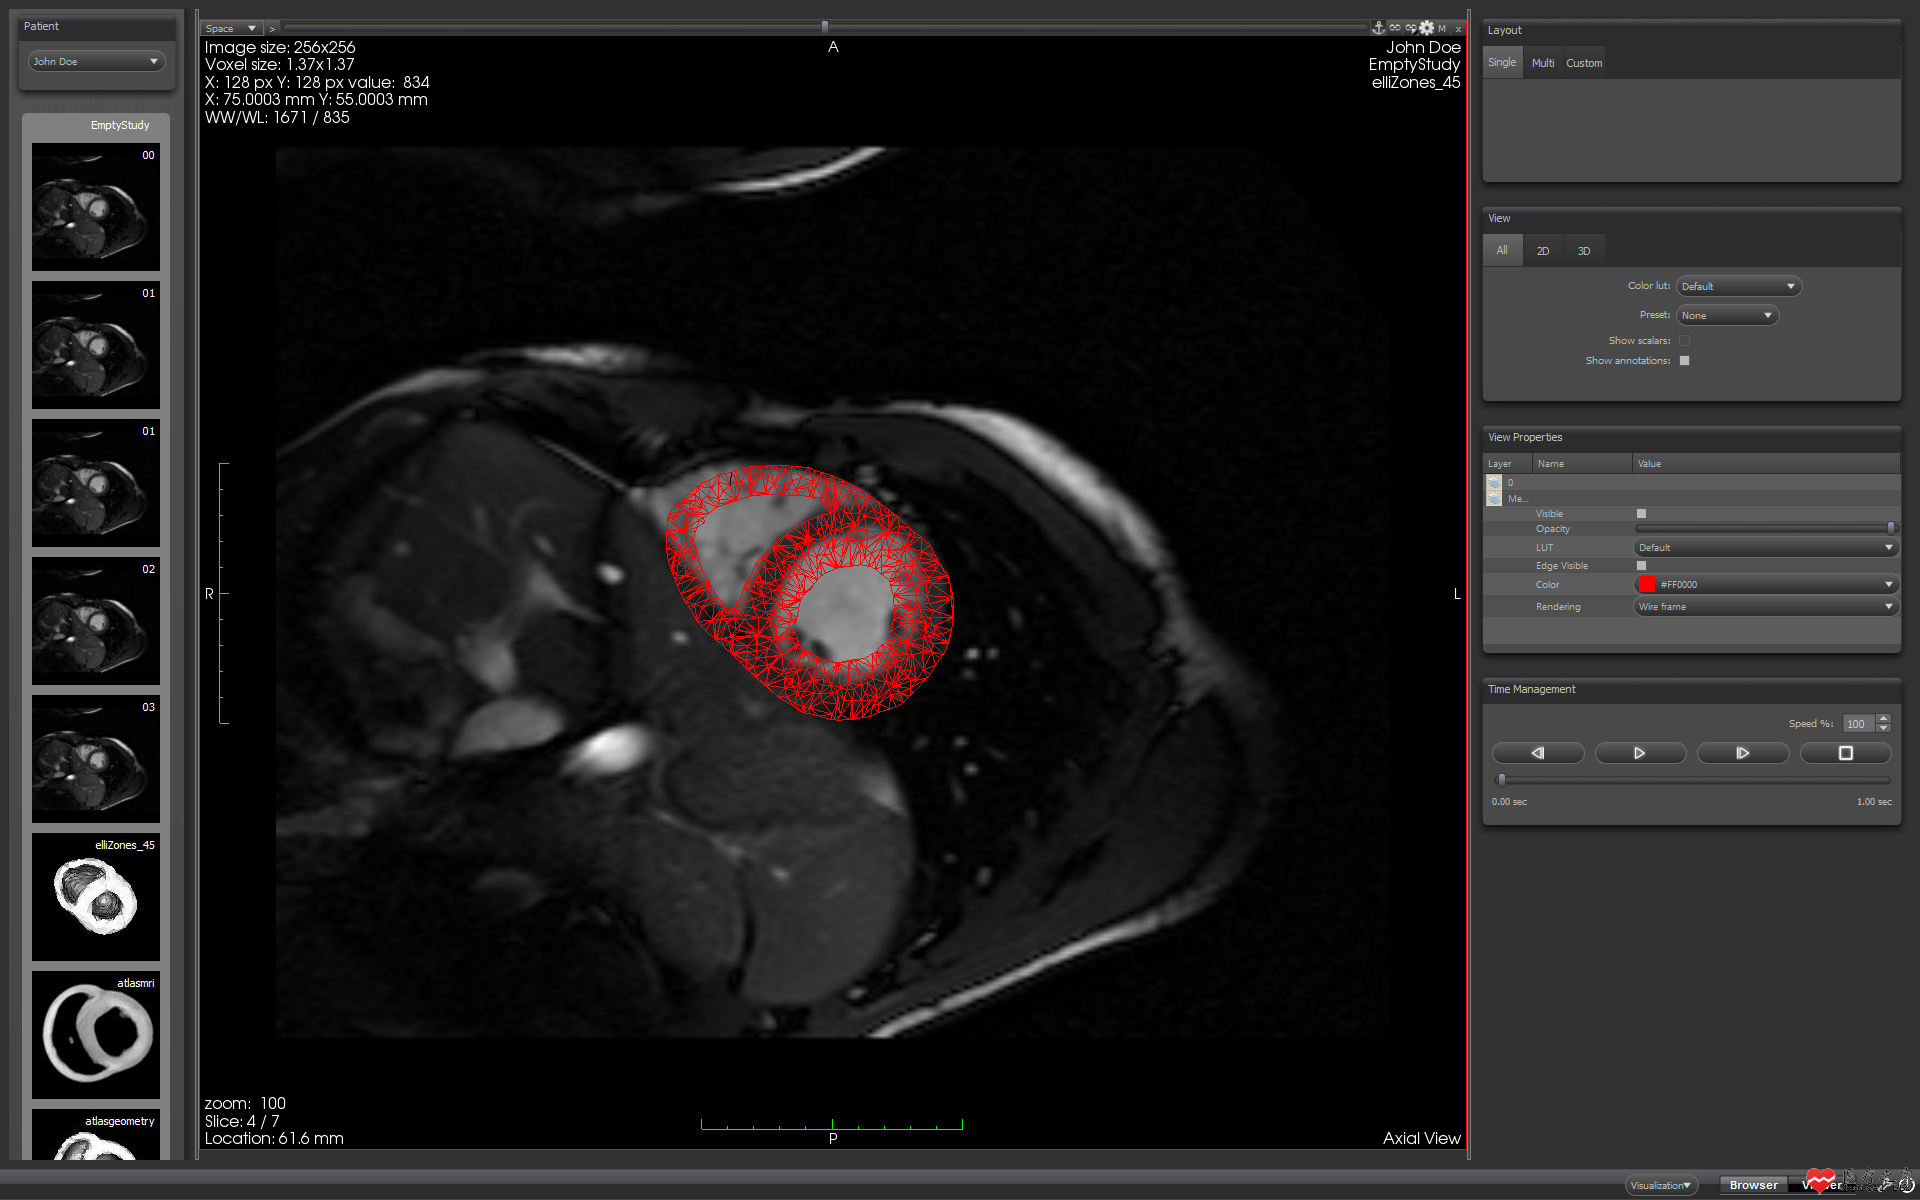Click the slice slider at top of view
This screenshot has width=1920, height=1200.
click(x=825, y=27)
